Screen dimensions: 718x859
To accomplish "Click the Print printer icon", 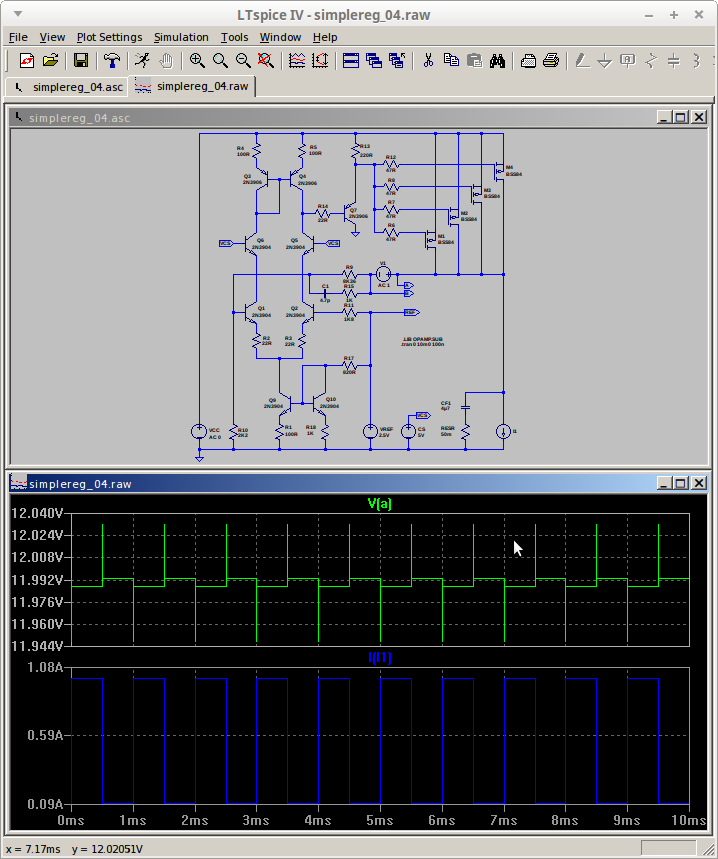I will pyautogui.click(x=551, y=60).
